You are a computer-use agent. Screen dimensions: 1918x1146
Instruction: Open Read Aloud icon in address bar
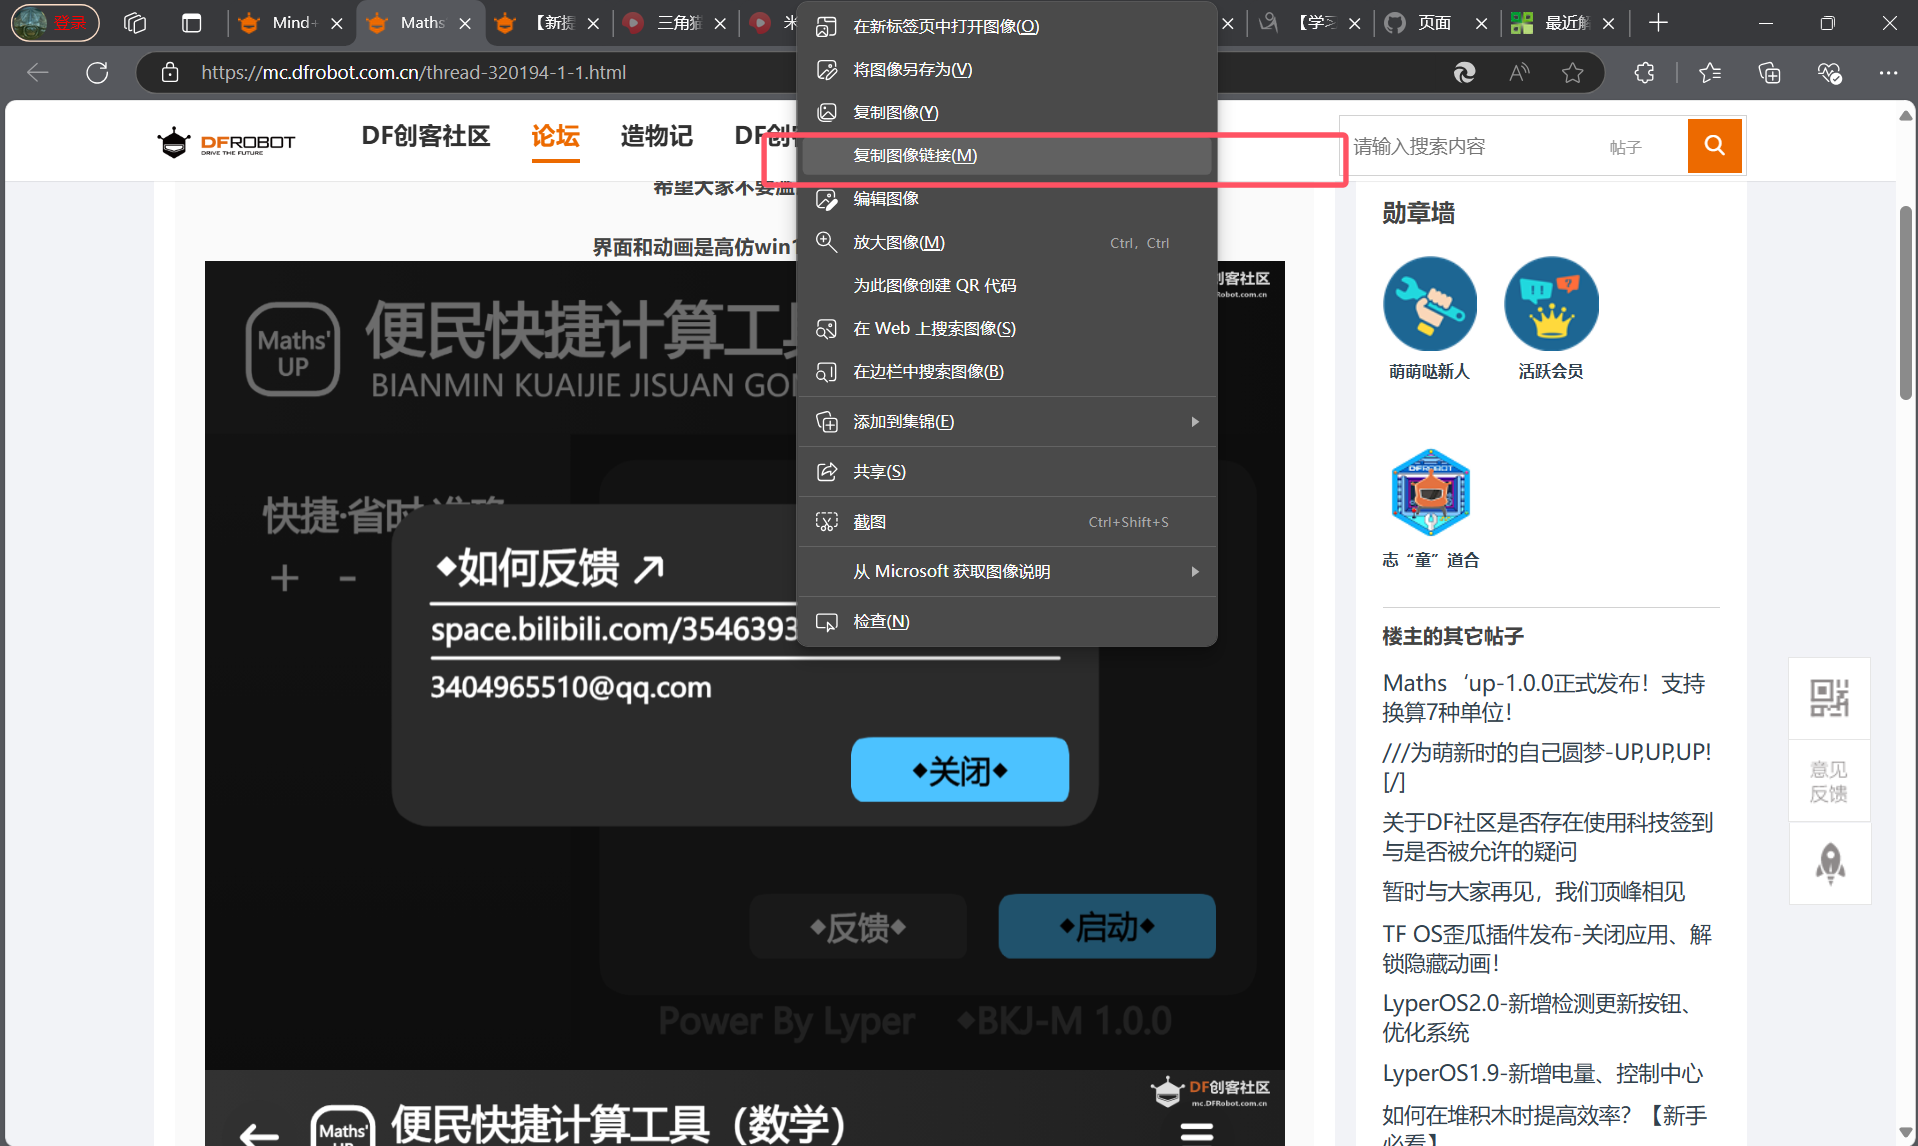pyautogui.click(x=1519, y=72)
